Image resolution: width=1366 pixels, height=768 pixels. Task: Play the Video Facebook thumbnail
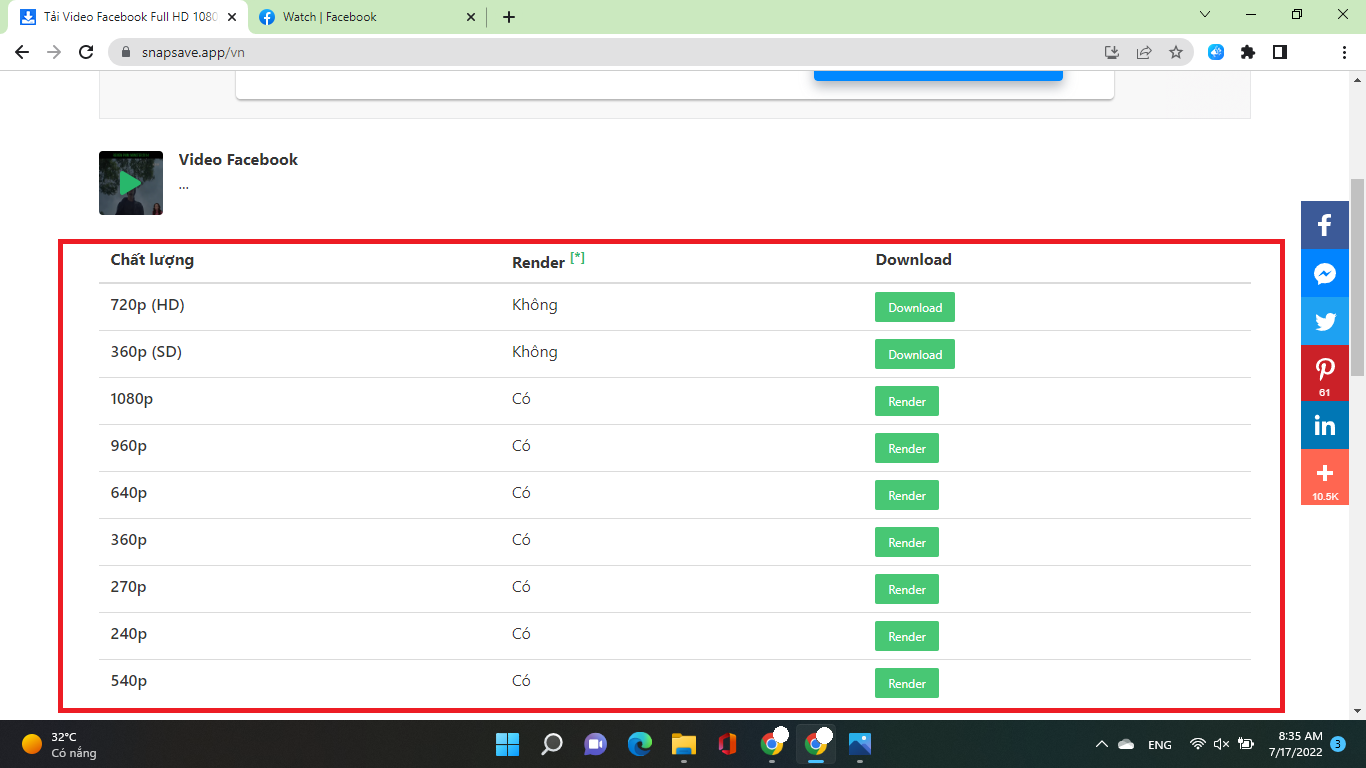(130, 183)
